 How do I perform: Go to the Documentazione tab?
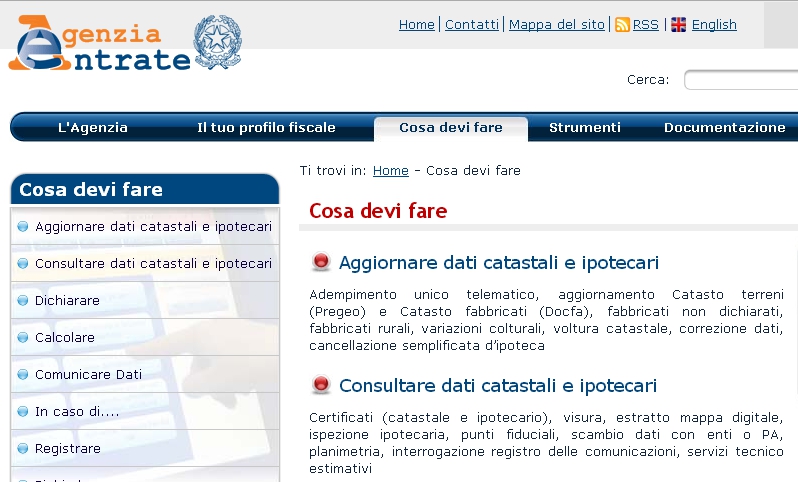(x=724, y=128)
